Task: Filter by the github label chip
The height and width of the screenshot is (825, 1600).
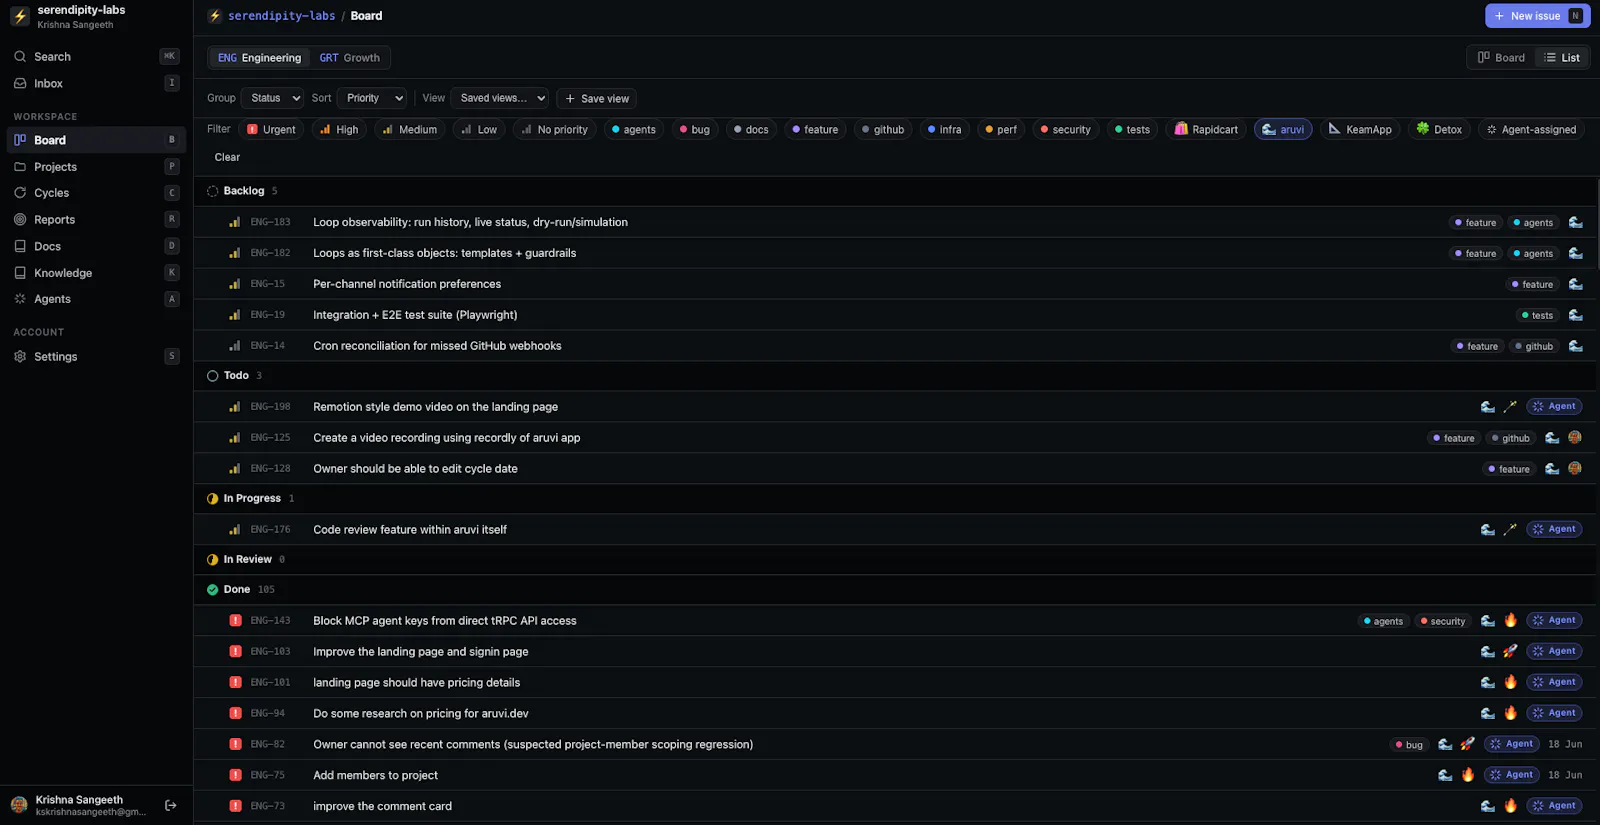Action: (x=883, y=130)
